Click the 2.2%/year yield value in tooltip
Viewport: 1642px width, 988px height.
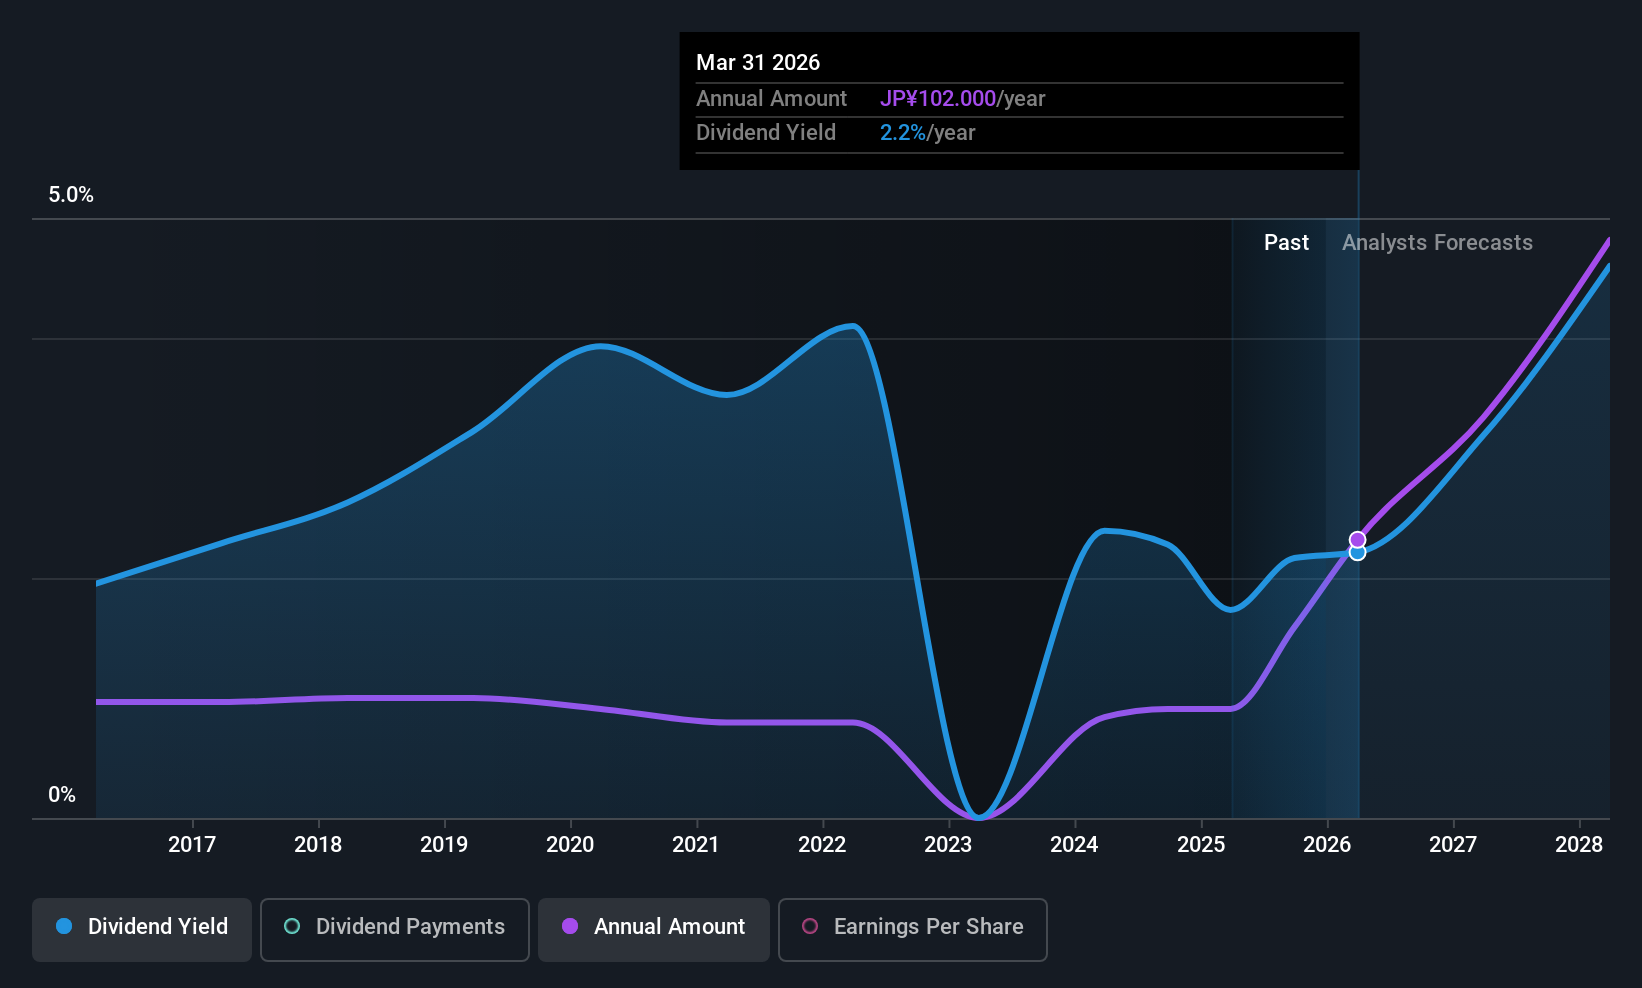point(927,132)
